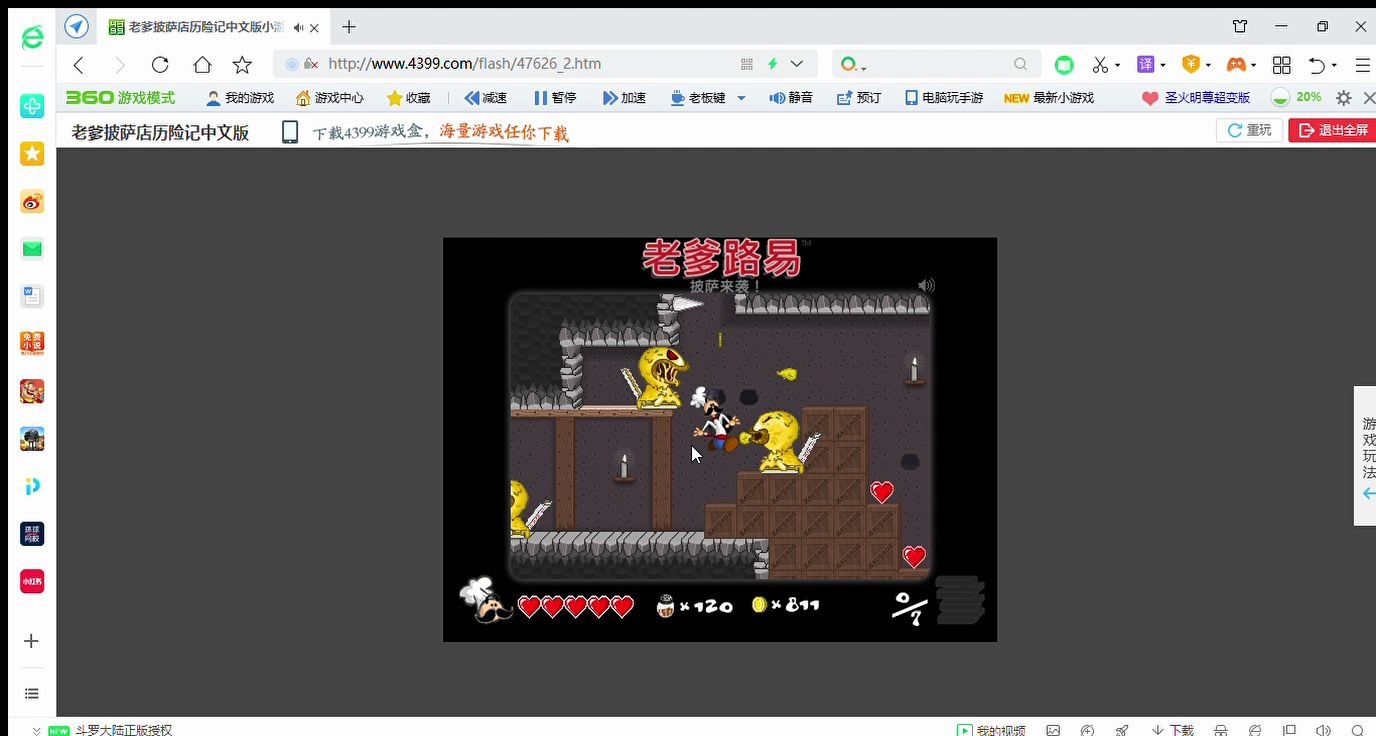
Task: Open the green mail sidebar icon
Action: pyautogui.click(x=32, y=248)
